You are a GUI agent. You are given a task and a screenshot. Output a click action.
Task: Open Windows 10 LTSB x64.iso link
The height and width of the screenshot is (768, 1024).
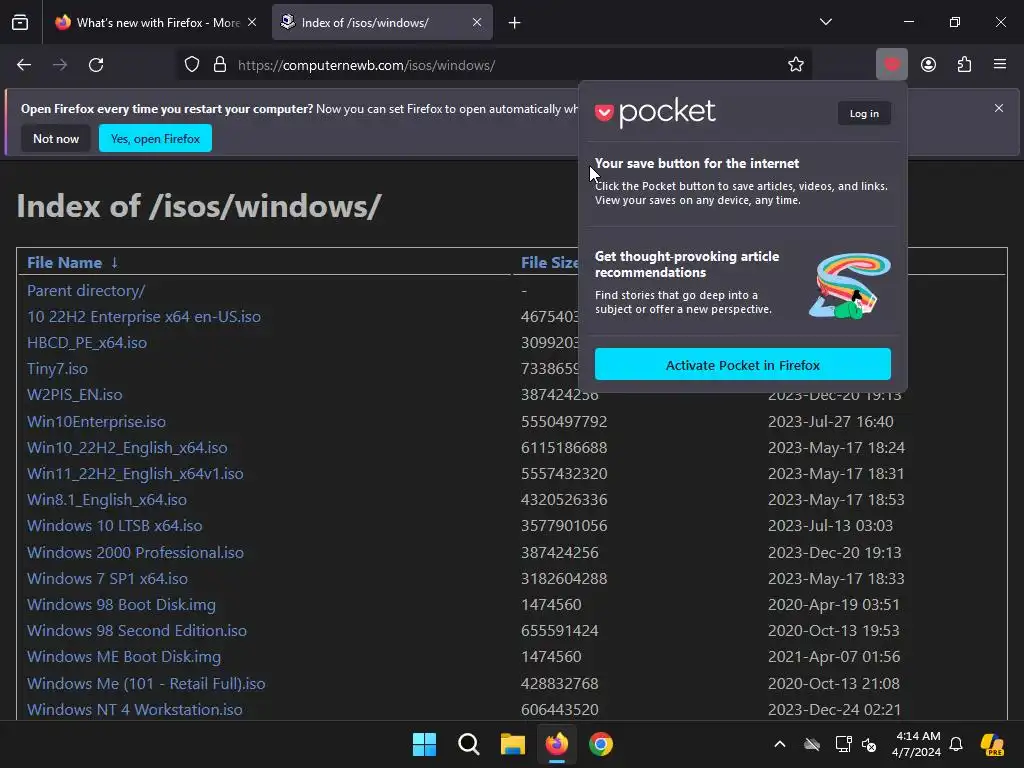114,526
